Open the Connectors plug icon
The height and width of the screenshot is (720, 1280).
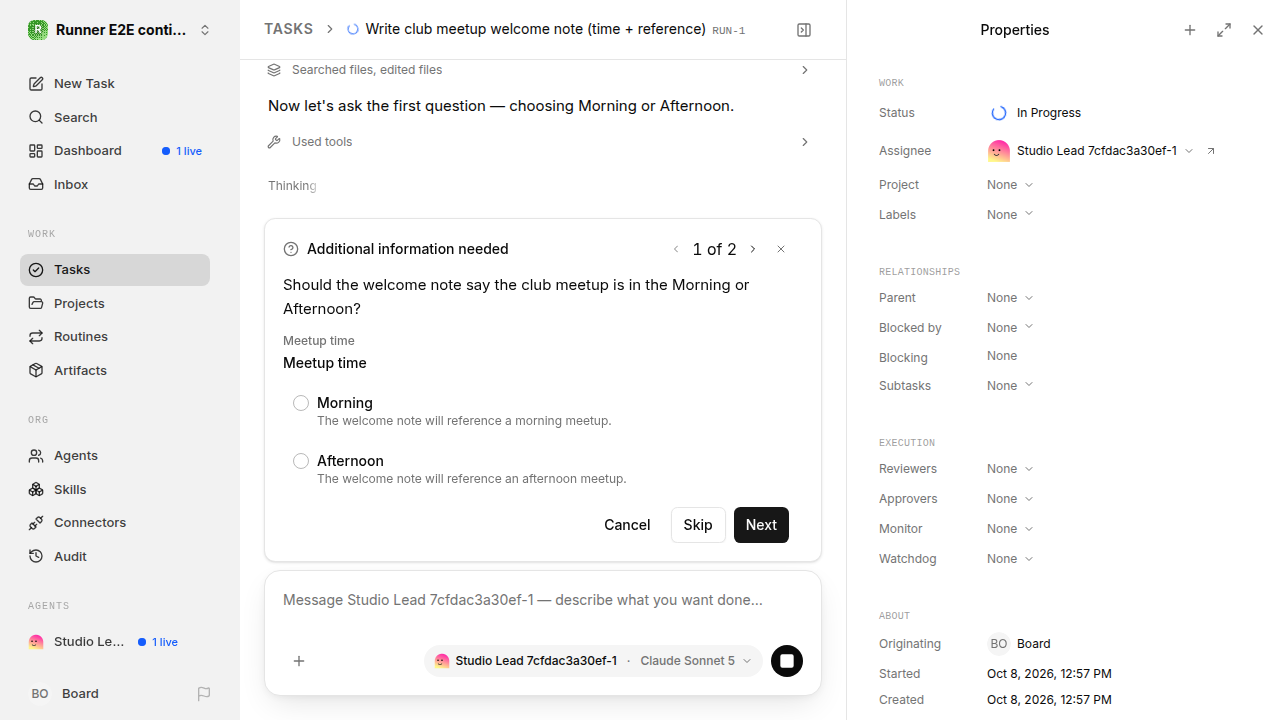pyautogui.click(x=36, y=523)
